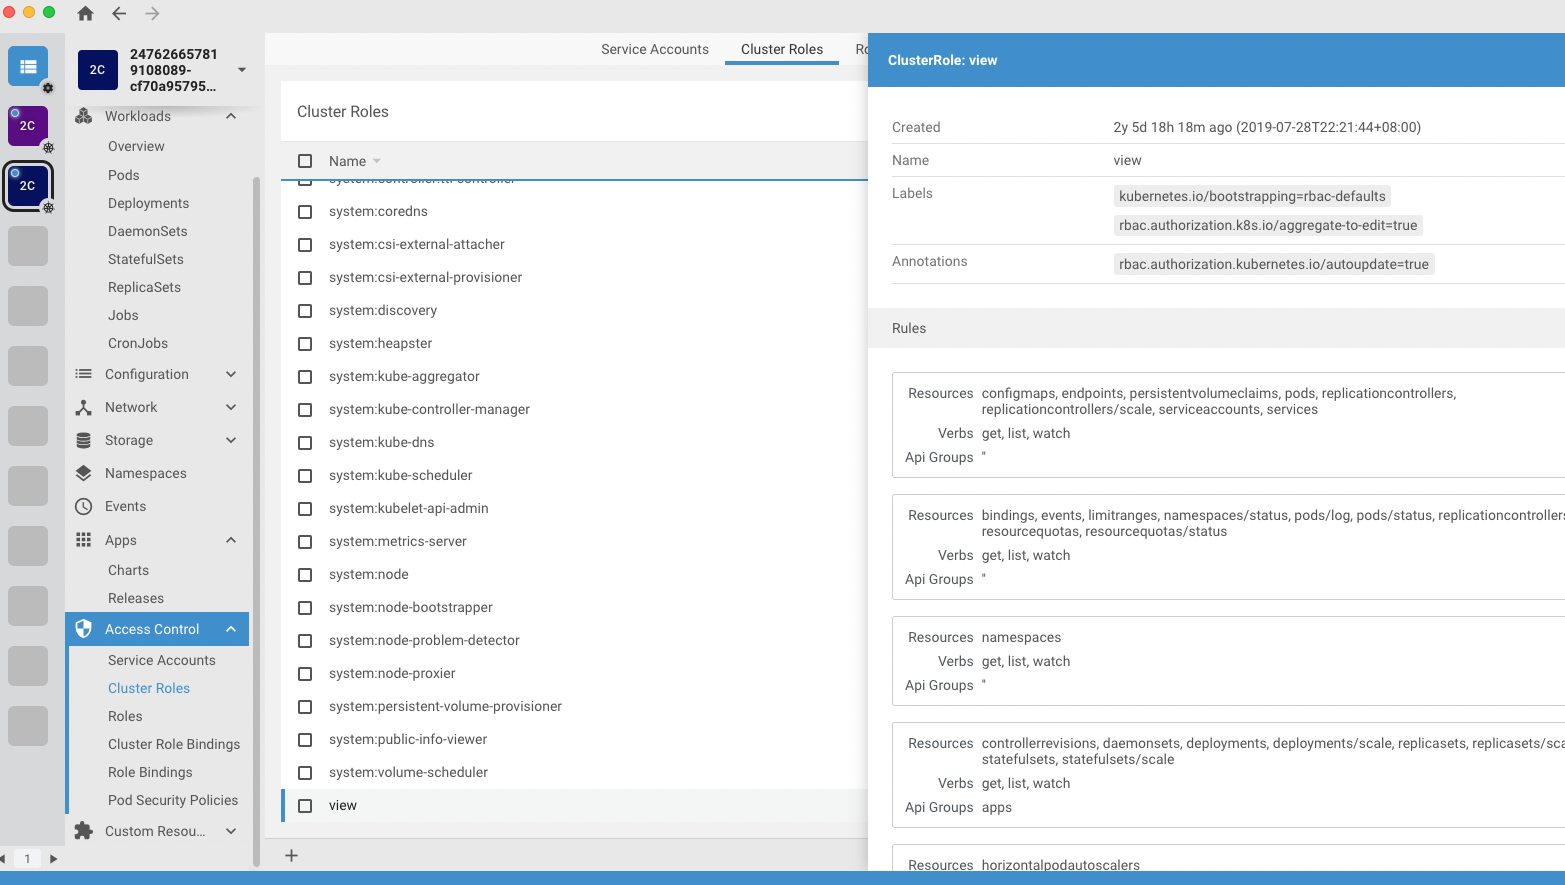Click the Custom Resources puzzle icon
This screenshot has height=885, width=1565.
84,831
